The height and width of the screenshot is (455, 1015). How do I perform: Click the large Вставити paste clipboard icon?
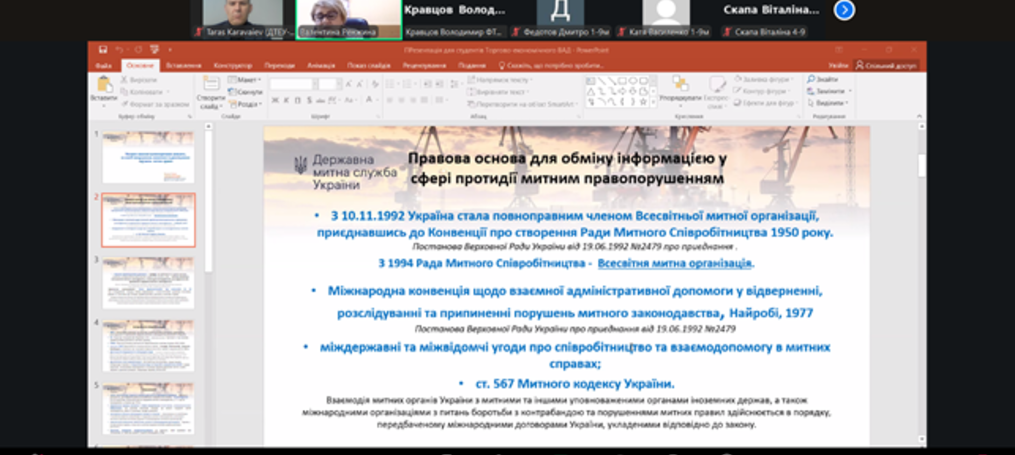click(x=105, y=84)
